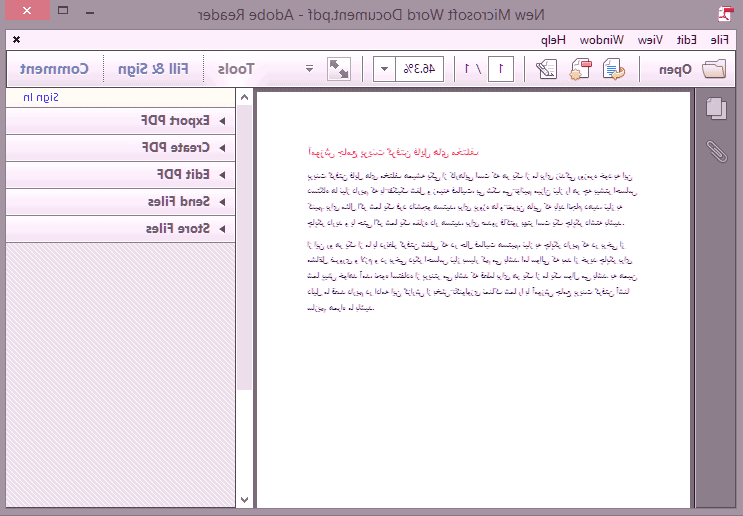Click the tools pane scroll up arrow
Image resolution: width=743 pixels, height=516 pixels.
(x=245, y=98)
